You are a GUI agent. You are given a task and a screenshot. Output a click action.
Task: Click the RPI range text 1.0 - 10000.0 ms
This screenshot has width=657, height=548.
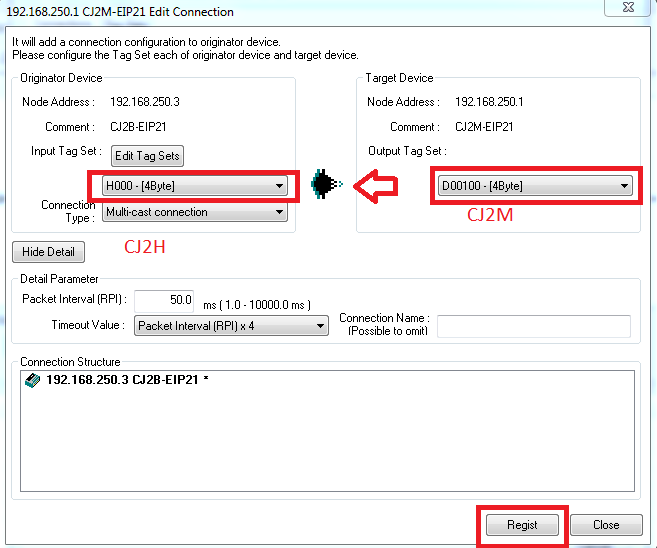[257, 305]
